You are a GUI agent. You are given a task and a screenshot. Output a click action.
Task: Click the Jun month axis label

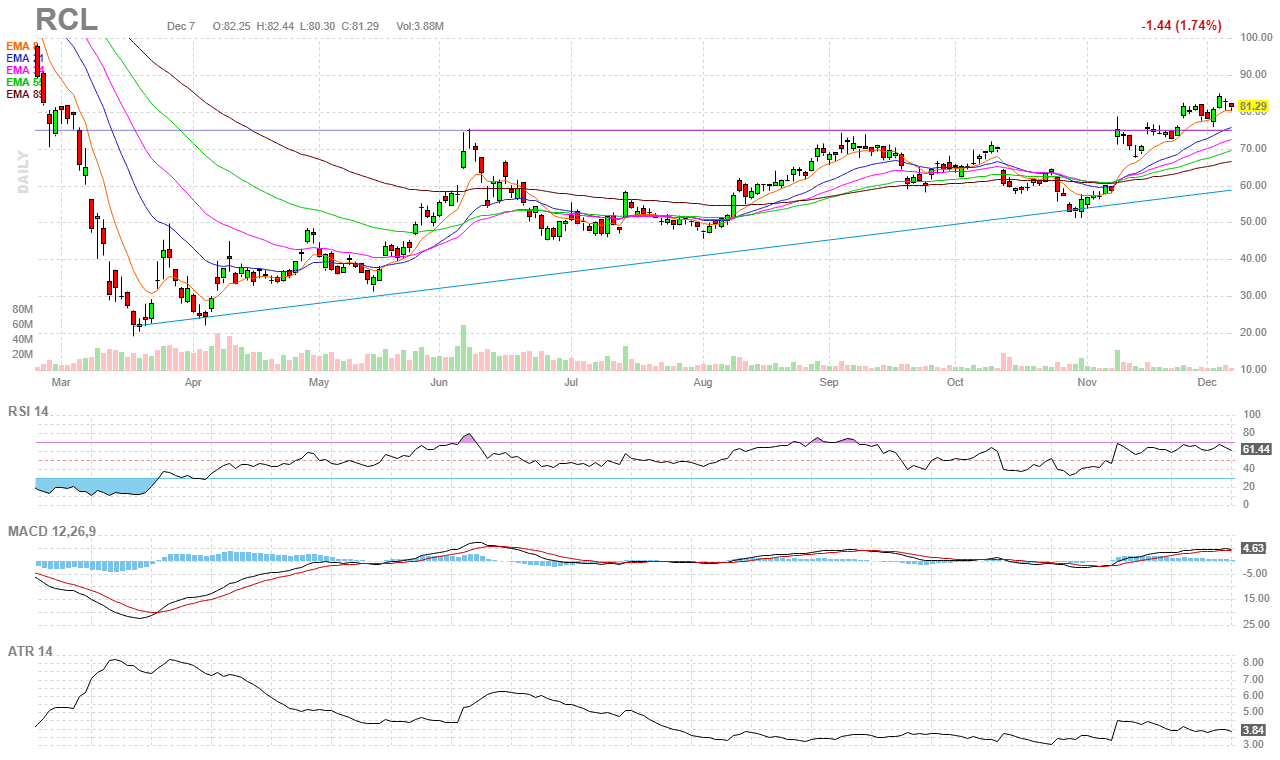[x=439, y=382]
